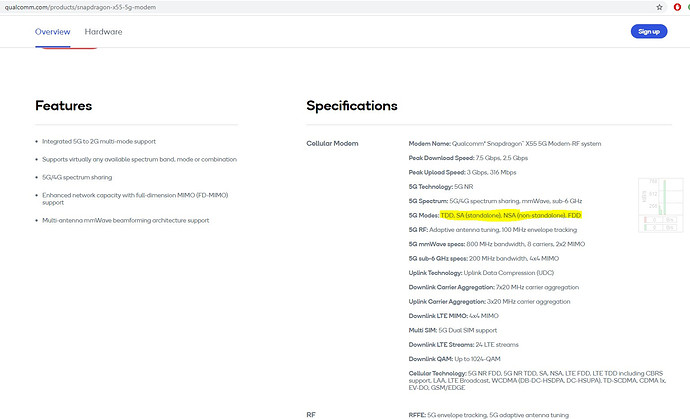Click the 5G RF adaptive antenna line

point(493,230)
